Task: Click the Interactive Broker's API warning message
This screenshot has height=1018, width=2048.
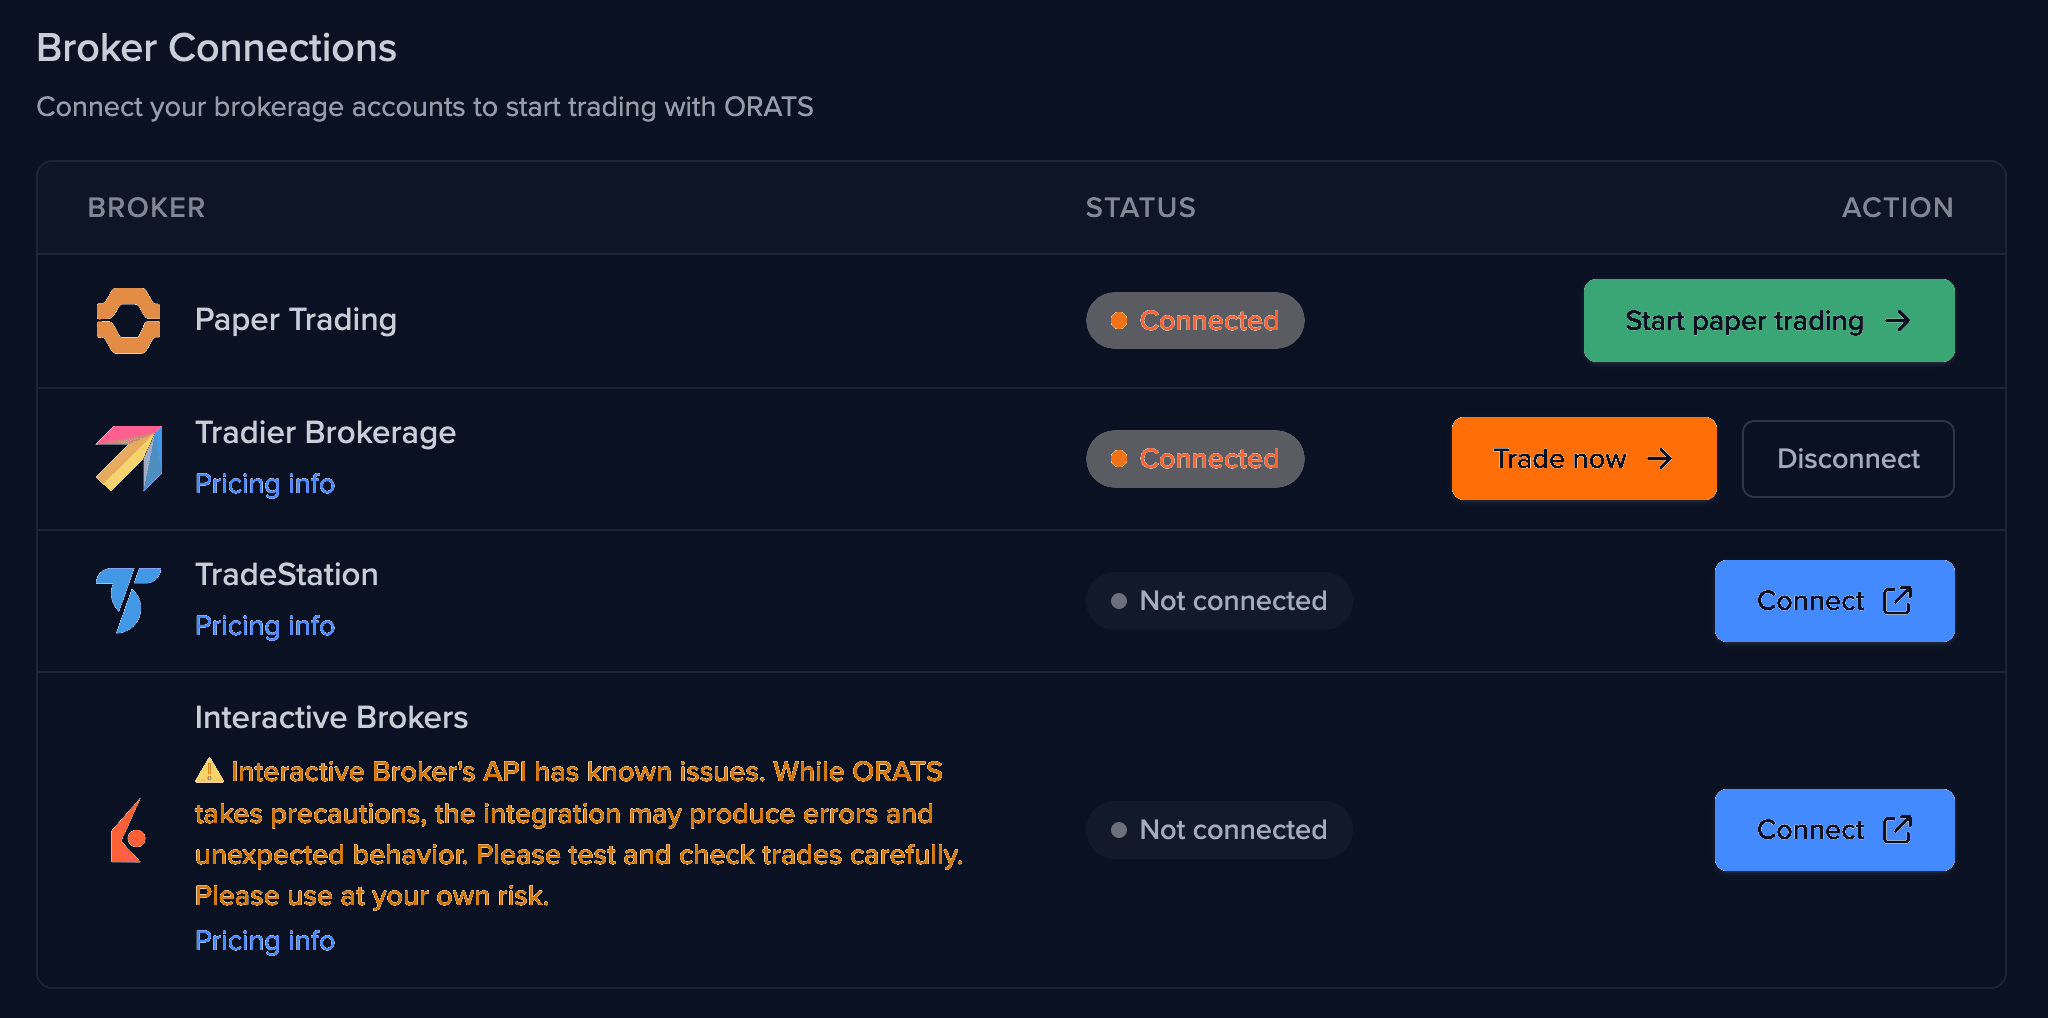Action: [579, 834]
